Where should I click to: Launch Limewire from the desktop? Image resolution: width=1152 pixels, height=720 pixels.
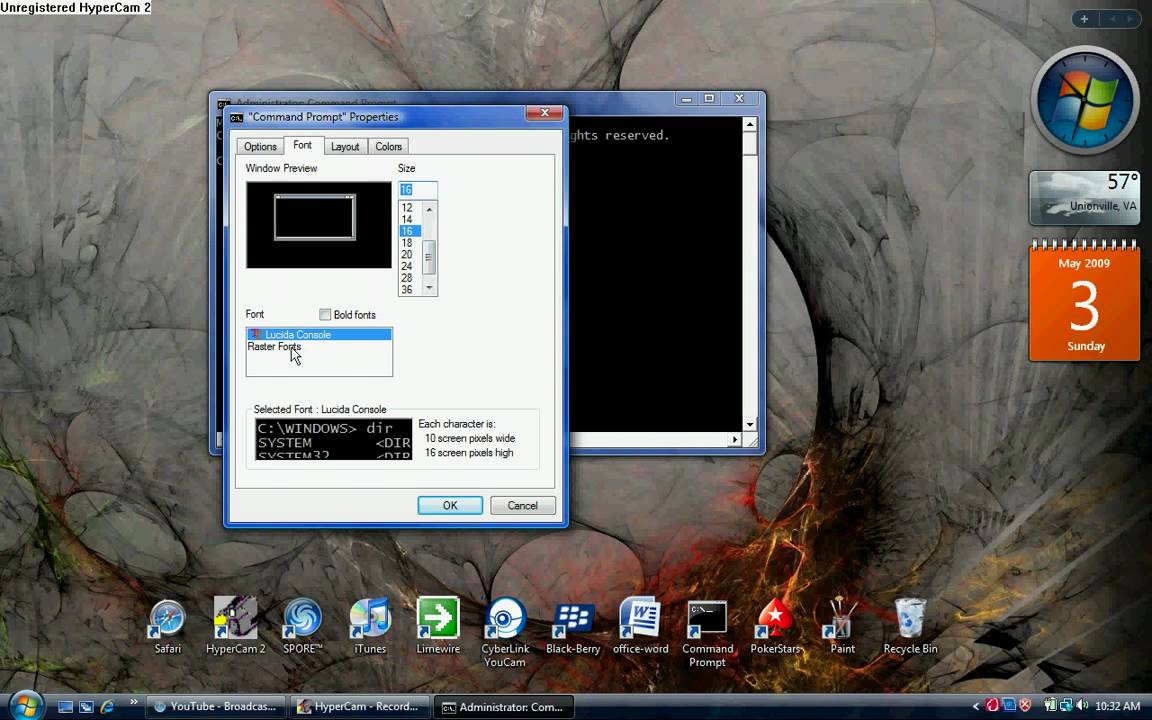438,625
